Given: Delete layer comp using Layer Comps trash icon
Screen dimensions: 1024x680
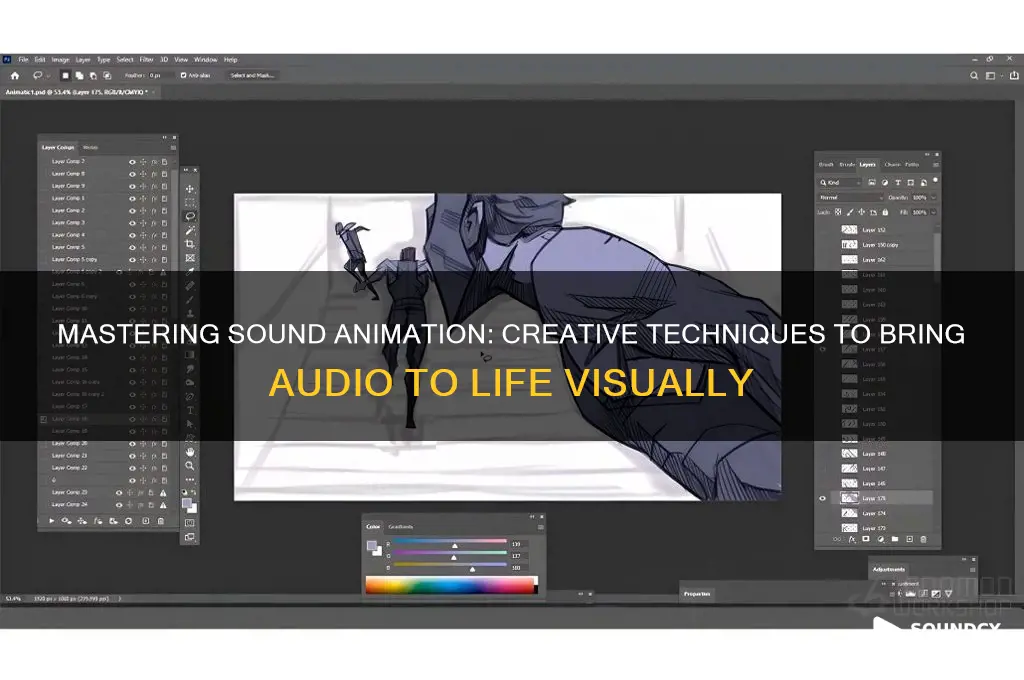Looking at the screenshot, I should pyautogui.click(x=161, y=521).
